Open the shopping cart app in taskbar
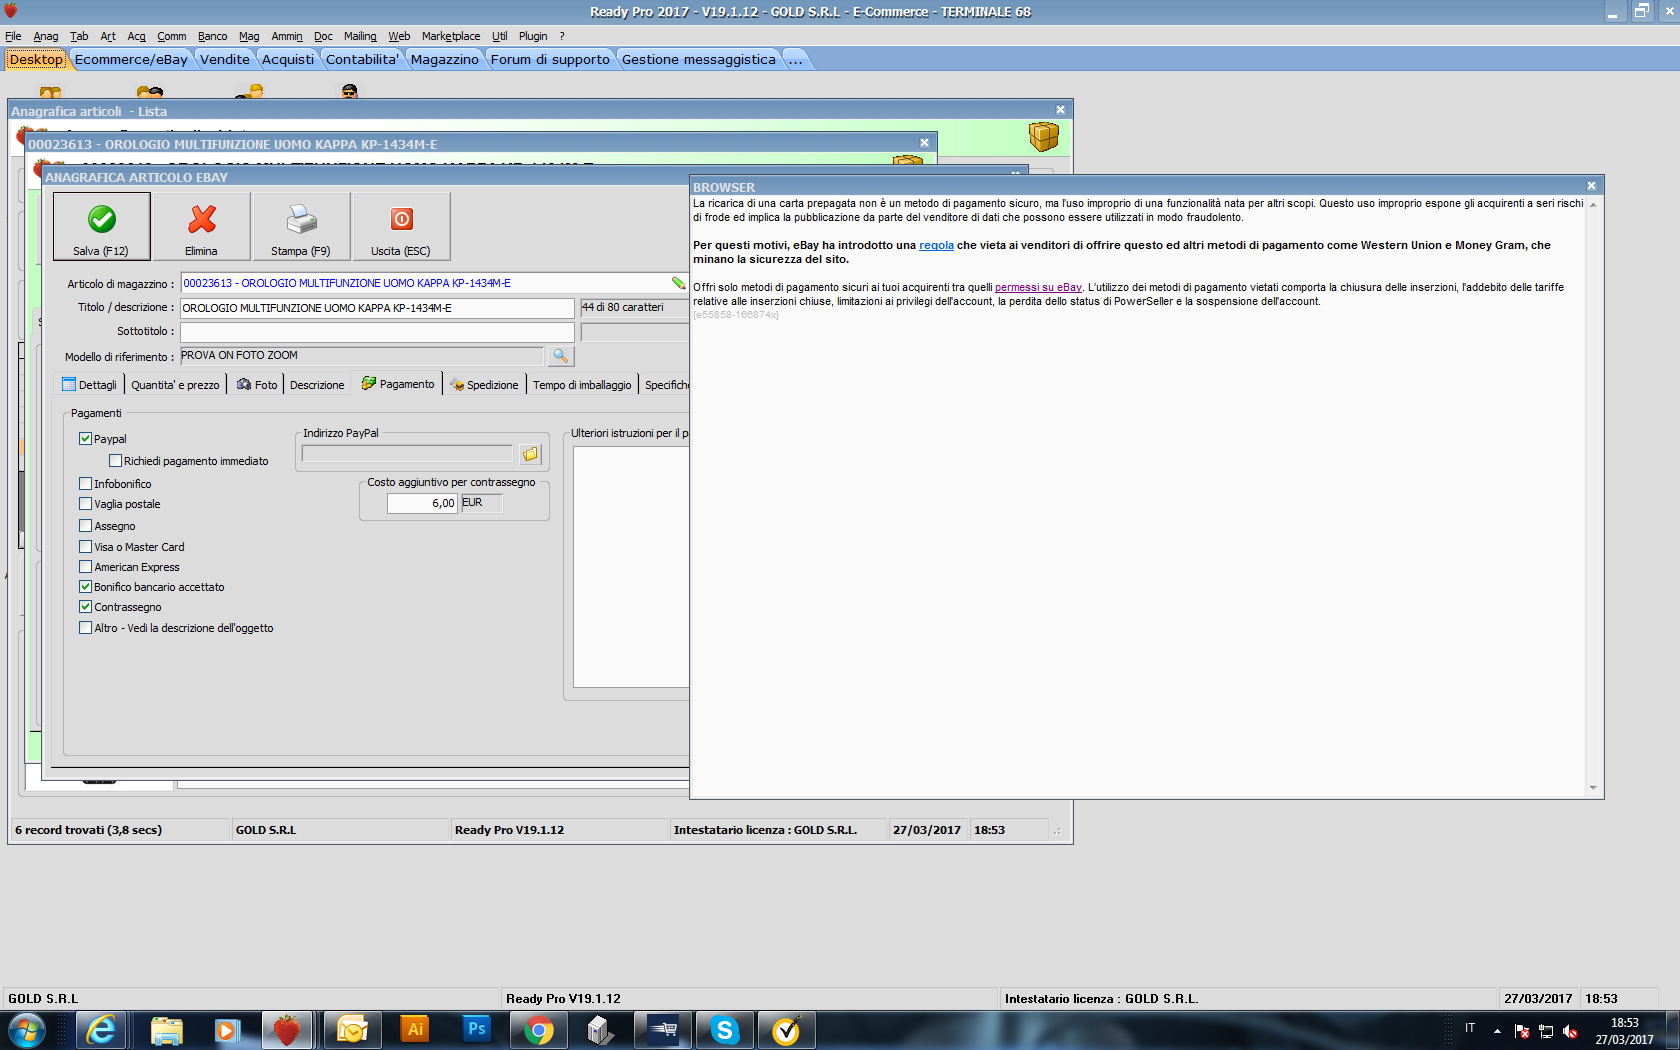This screenshot has width=1680, height=1050. coord(663,1030)
